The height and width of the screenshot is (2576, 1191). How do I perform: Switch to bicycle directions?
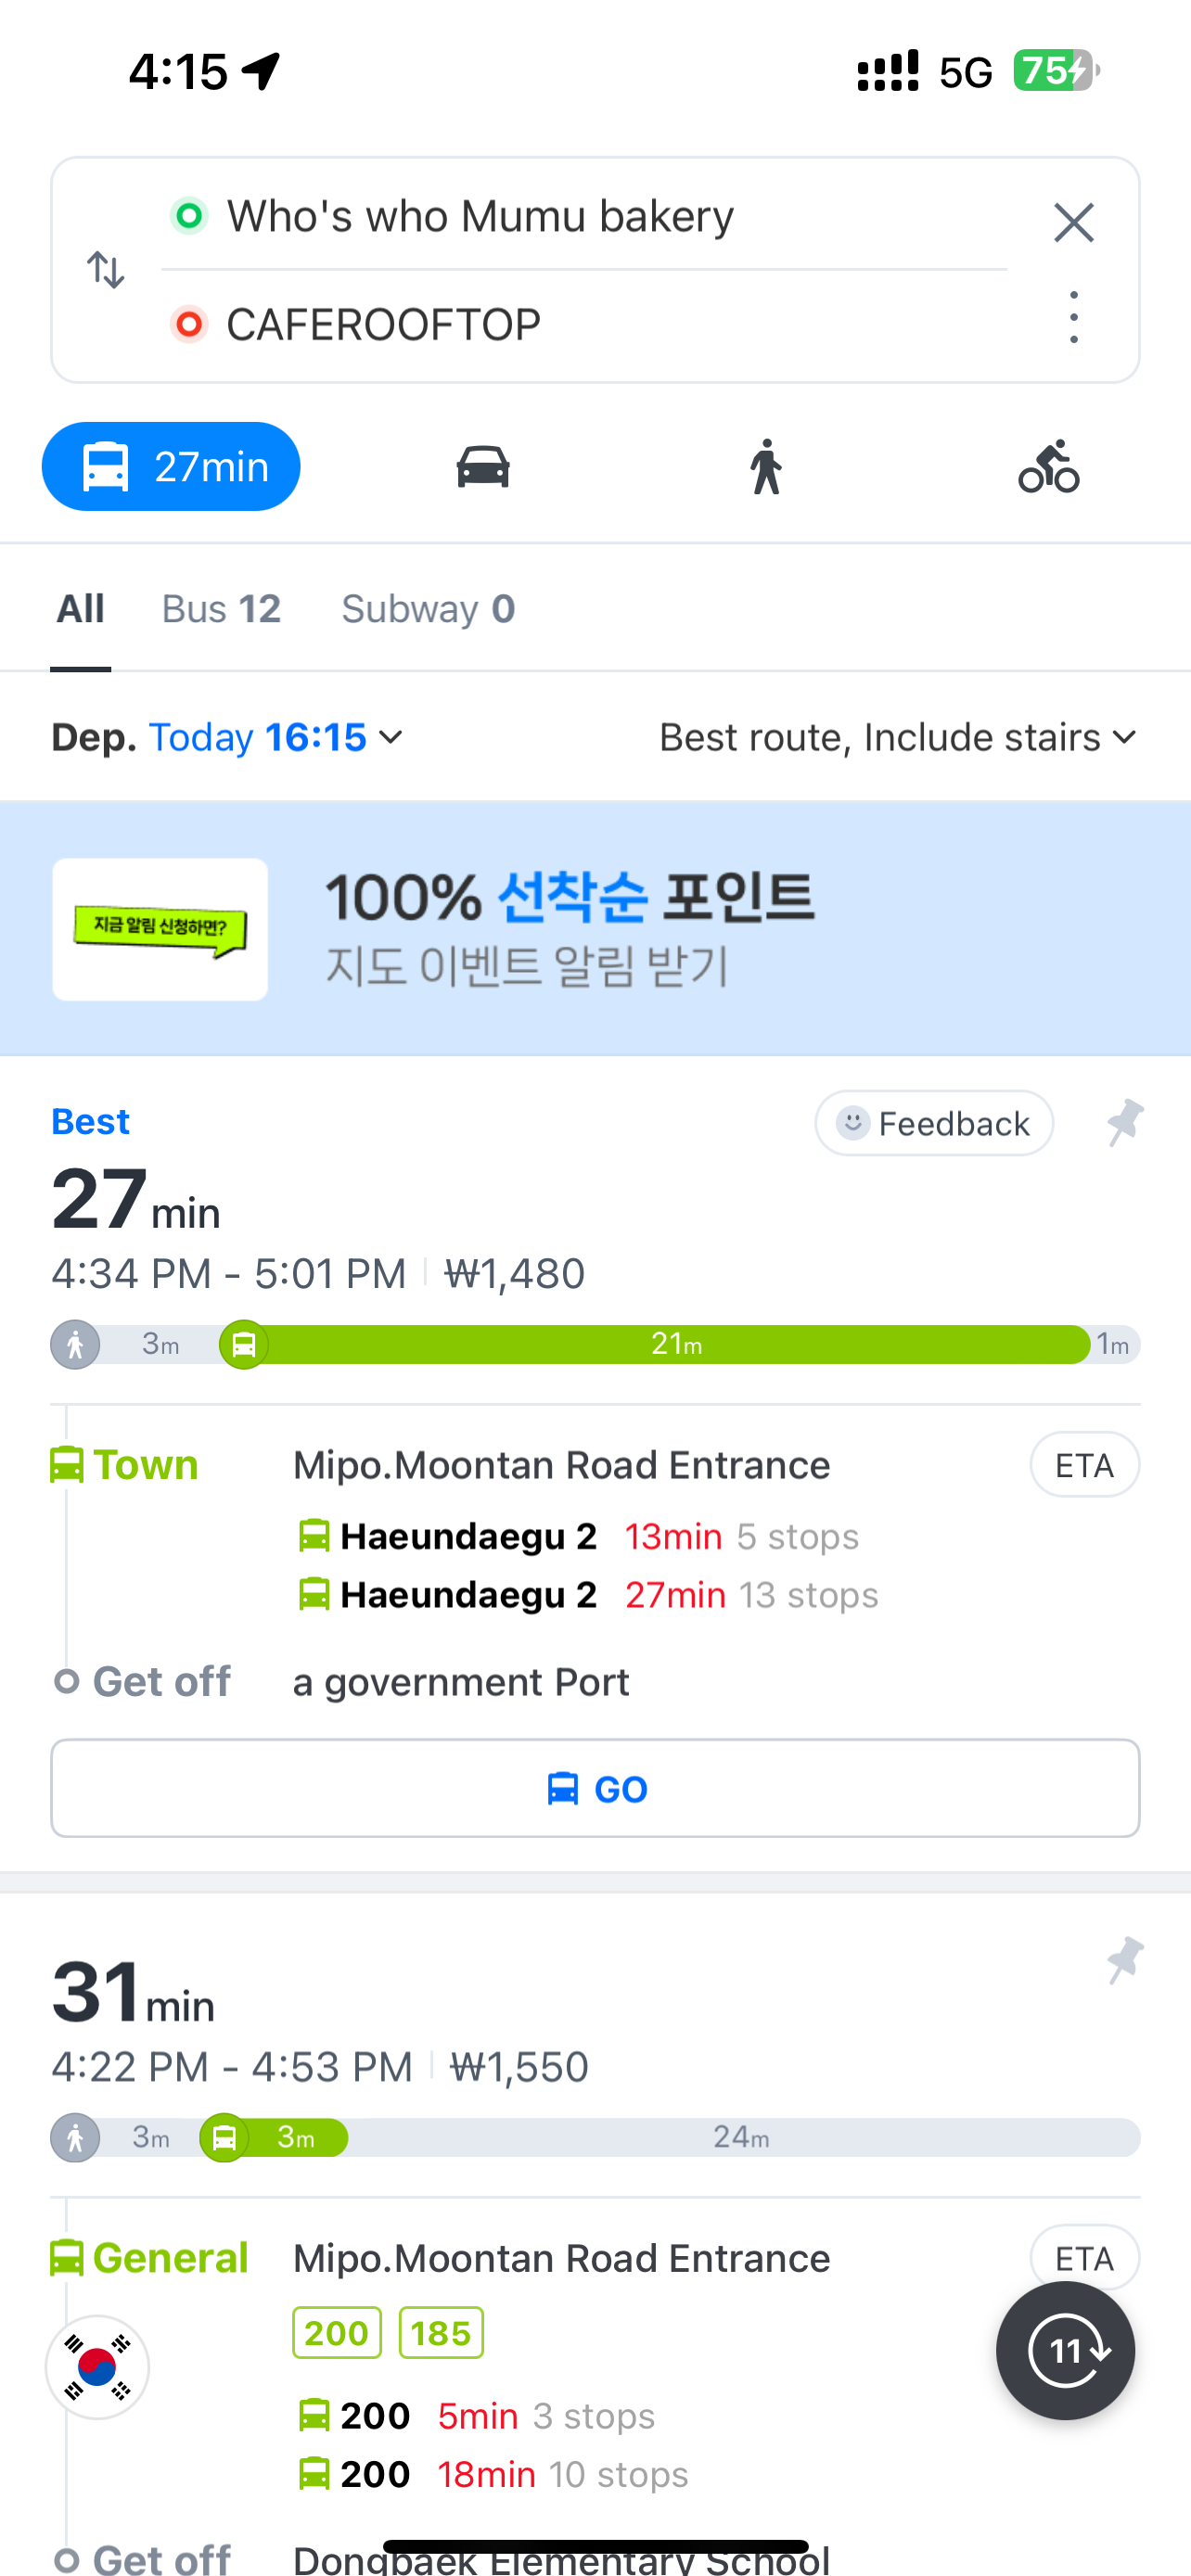[1048, 467]
